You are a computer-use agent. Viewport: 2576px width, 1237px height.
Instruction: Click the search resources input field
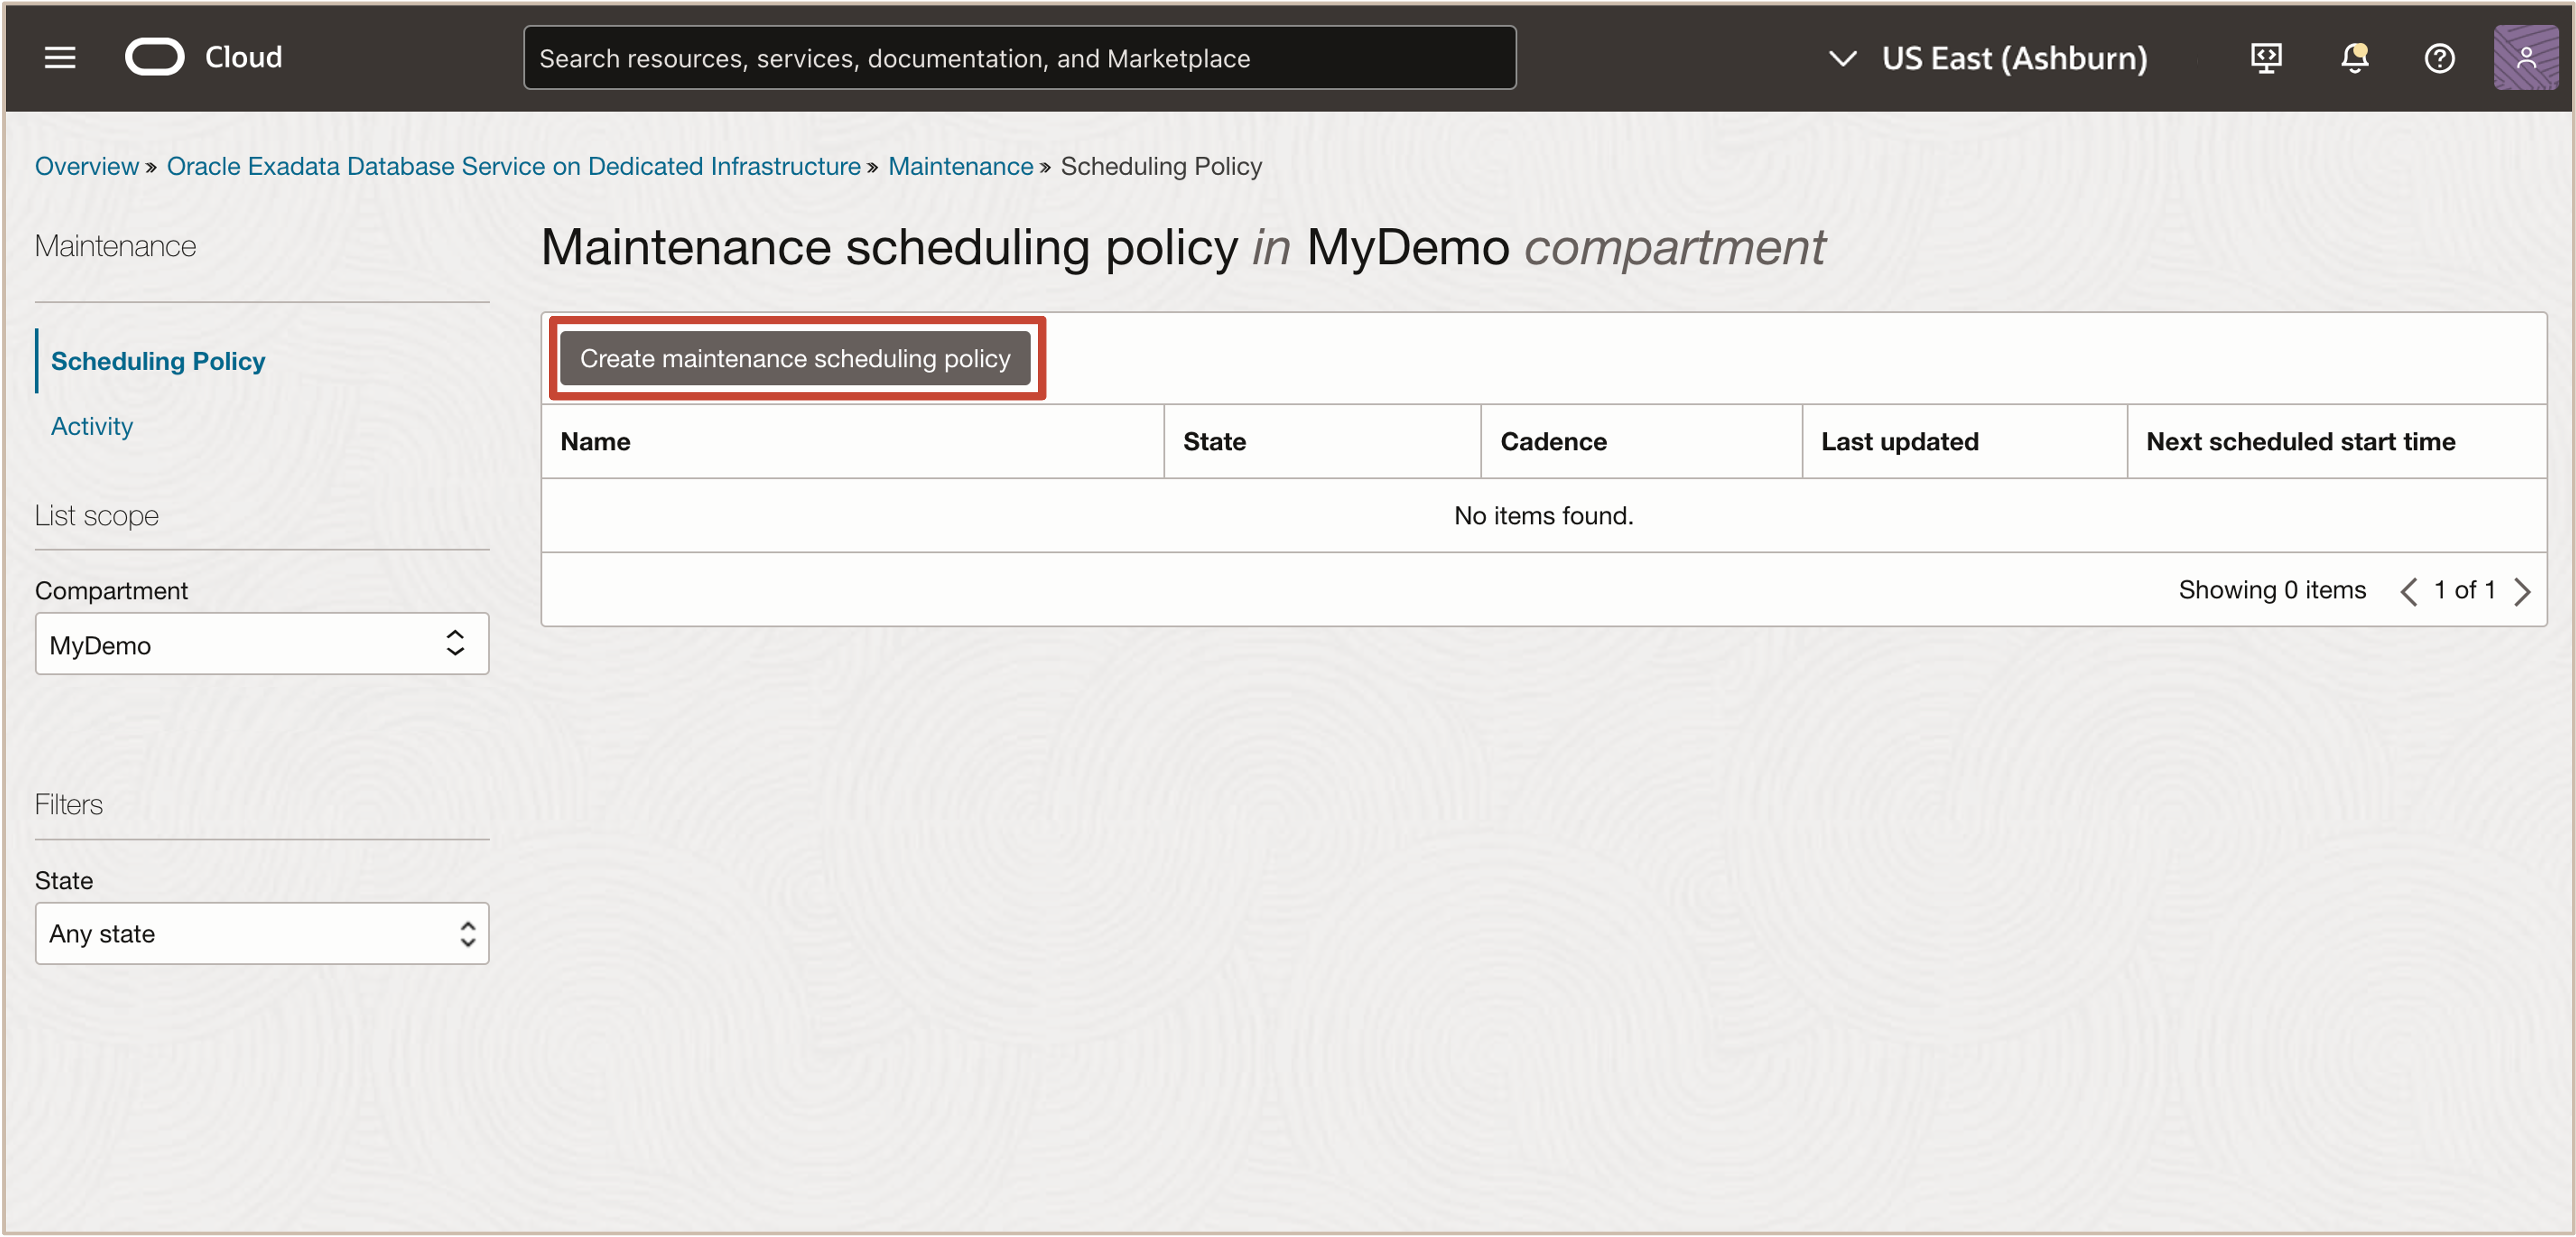pyautogui.click(x=1019, y=57)
